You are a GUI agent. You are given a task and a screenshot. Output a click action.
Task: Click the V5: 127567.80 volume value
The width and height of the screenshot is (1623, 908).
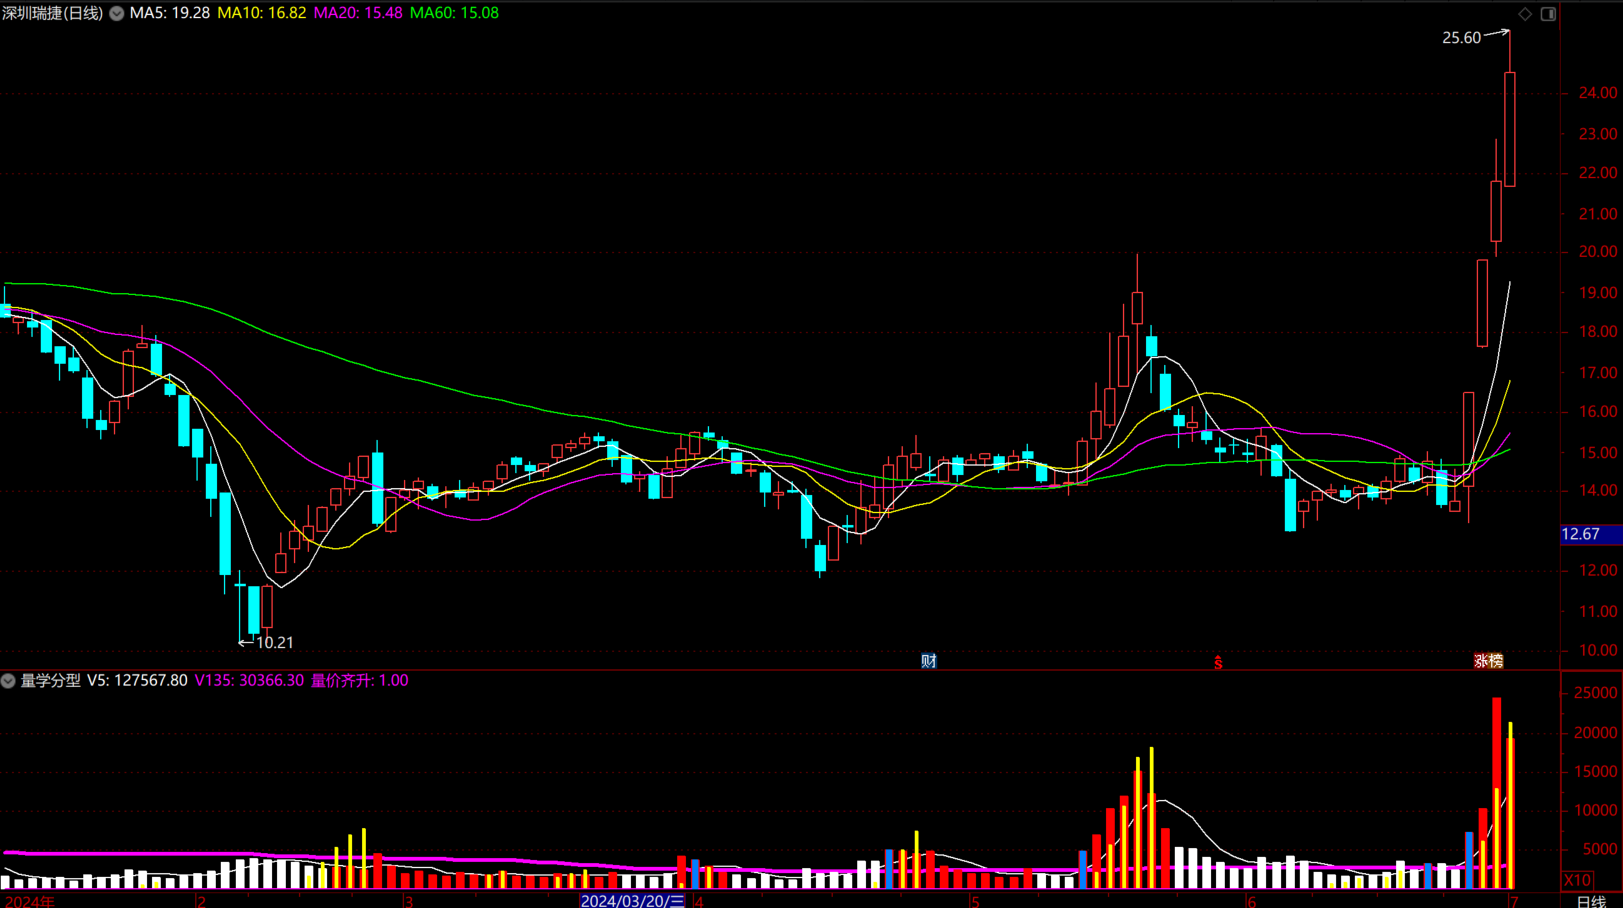coord(137,681)
